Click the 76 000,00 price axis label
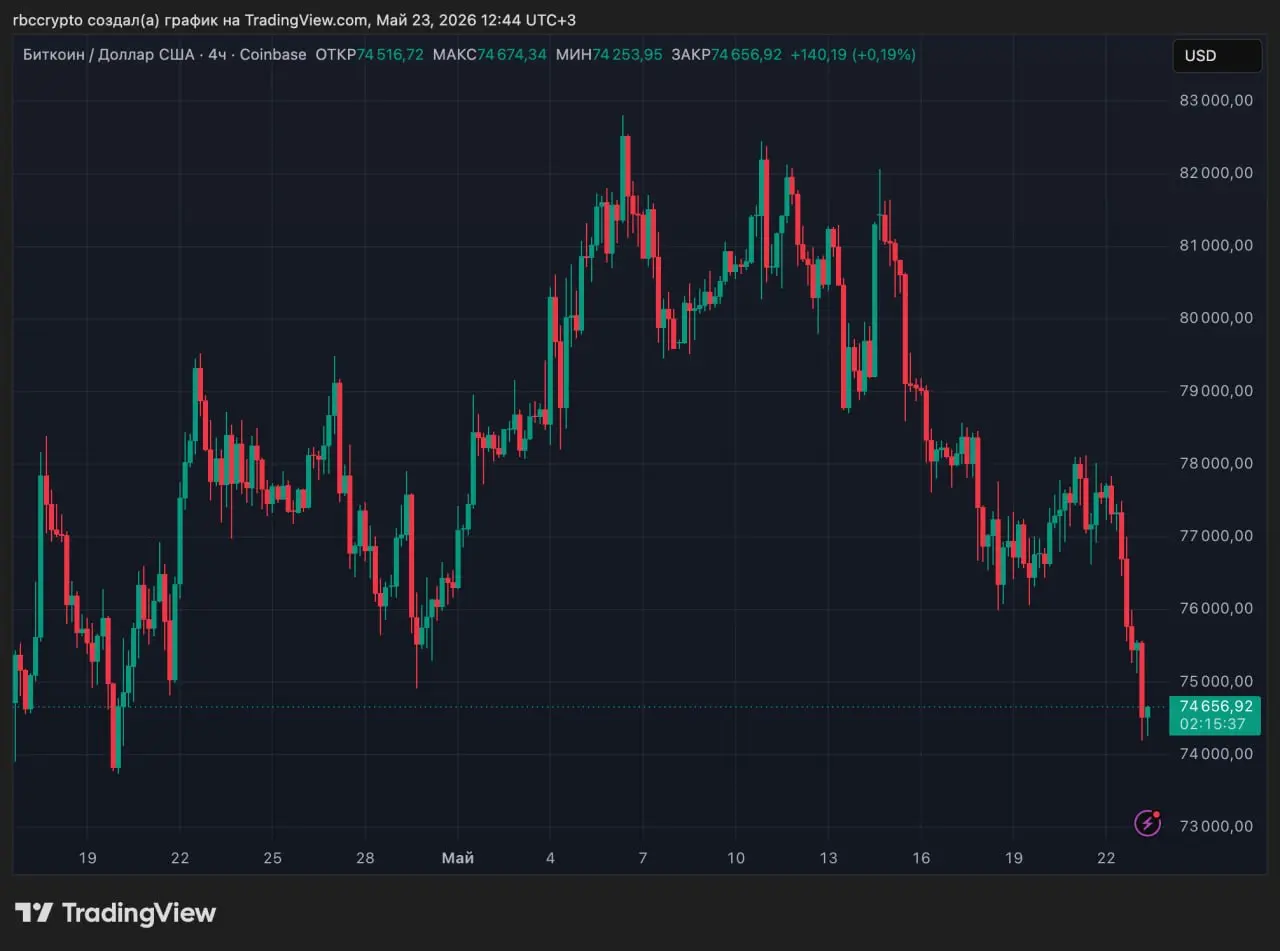 pyautogui.click(x=1216, y=608)
